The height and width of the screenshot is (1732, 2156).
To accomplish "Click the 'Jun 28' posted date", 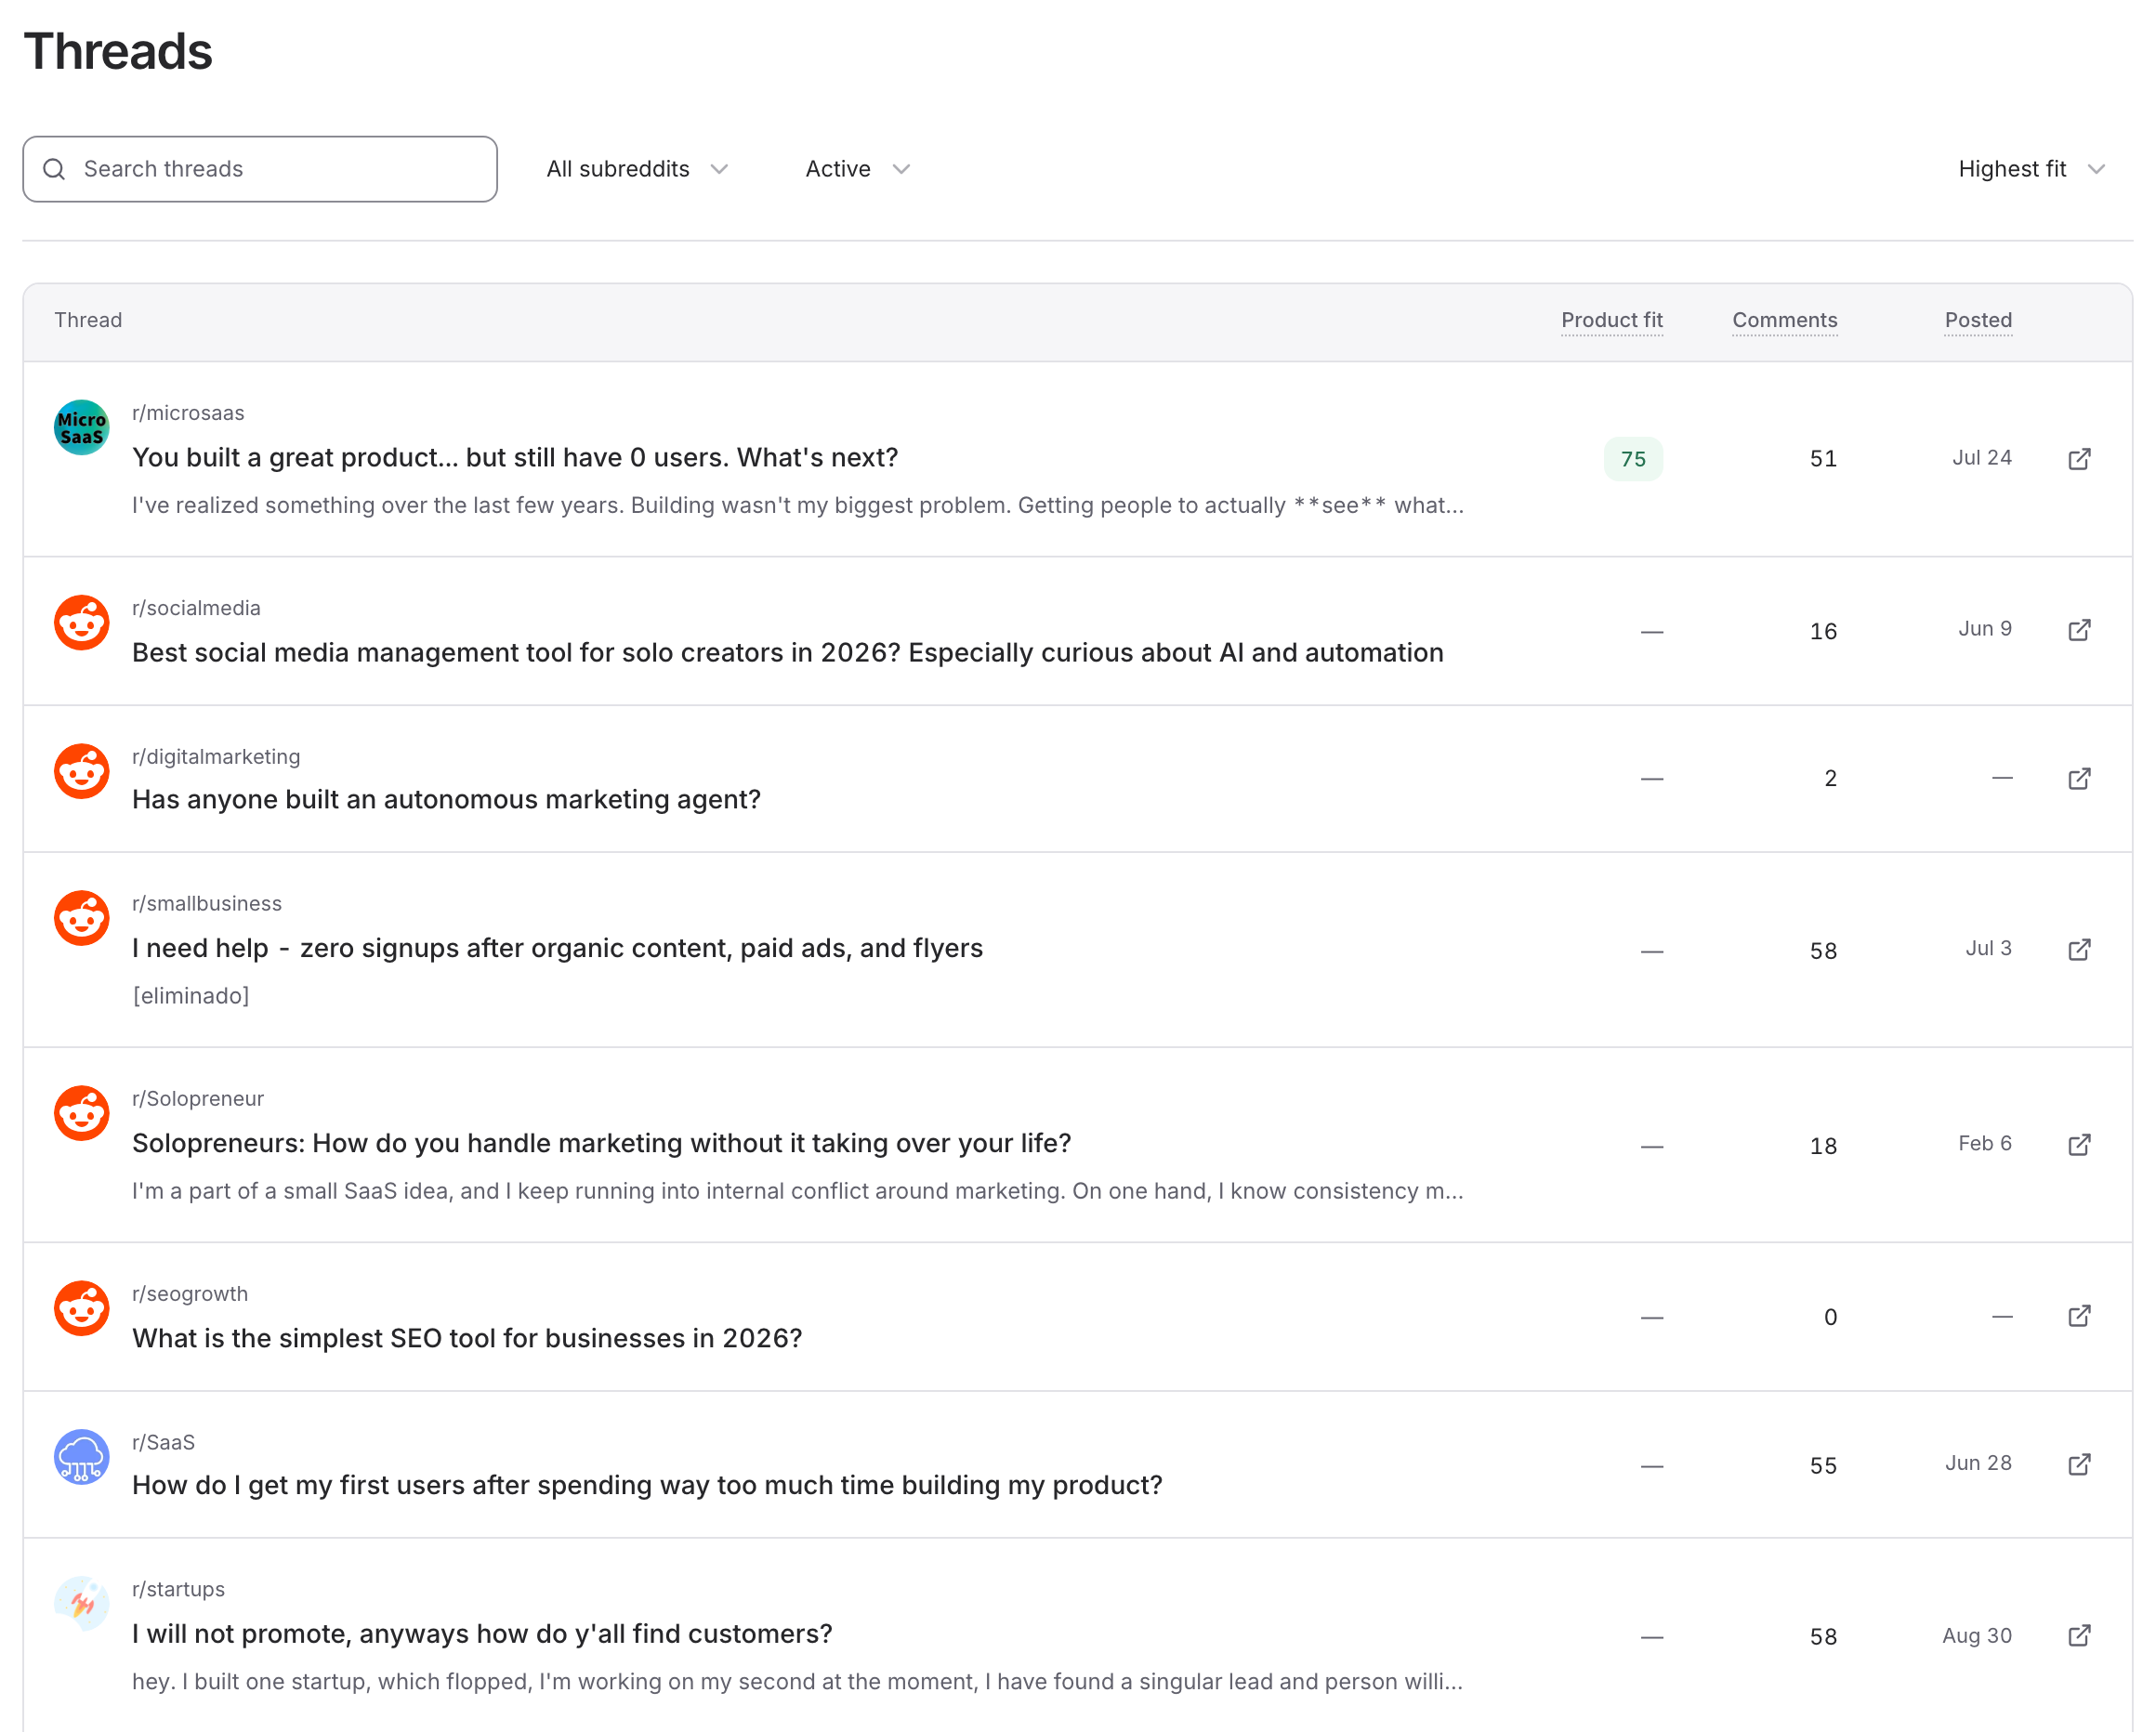I will [1977, 1463].
